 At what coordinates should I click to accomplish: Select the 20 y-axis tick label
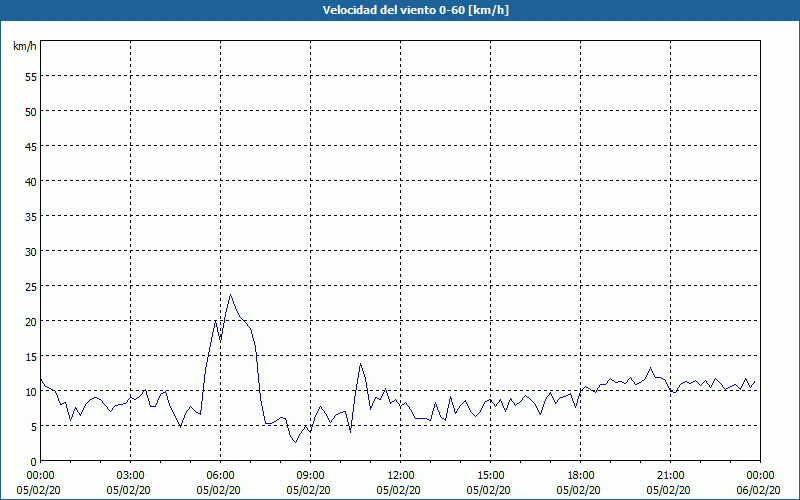point(31,321)
